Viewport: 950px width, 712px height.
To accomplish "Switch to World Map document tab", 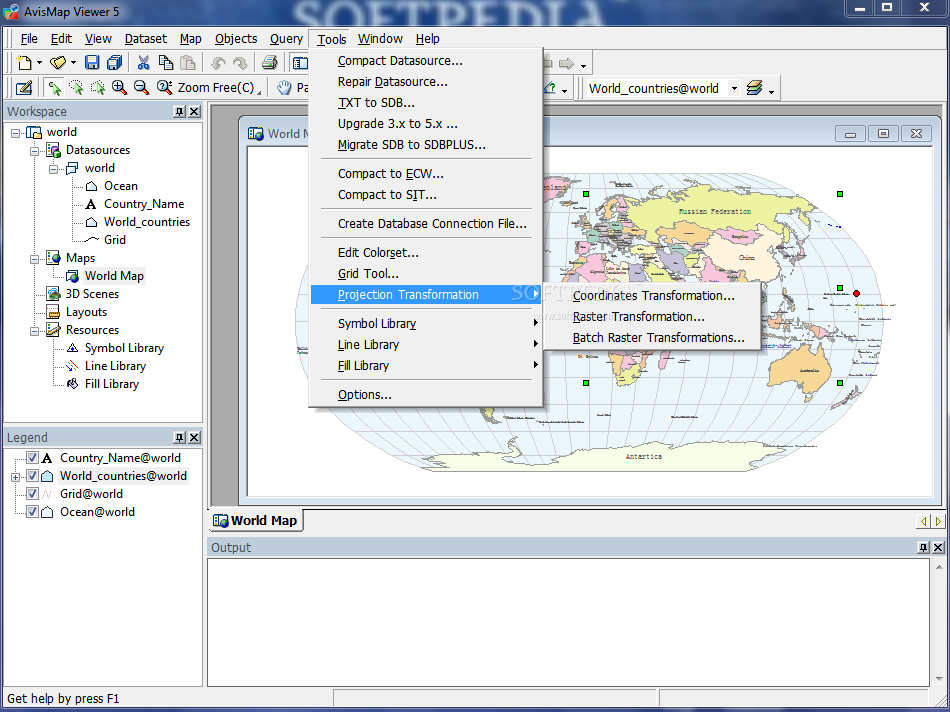I will pyautogui.click(x=256, y=521).
